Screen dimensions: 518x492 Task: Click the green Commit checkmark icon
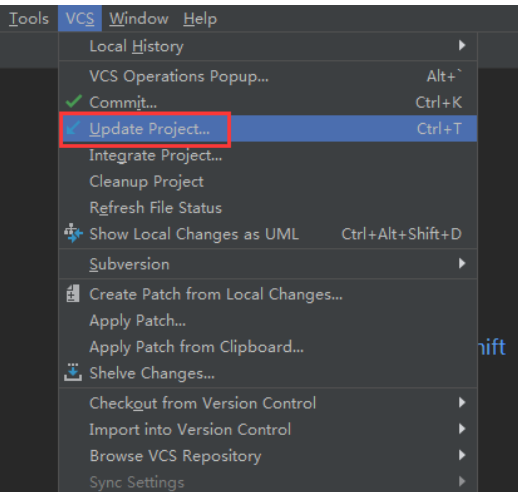coord(74,101)
